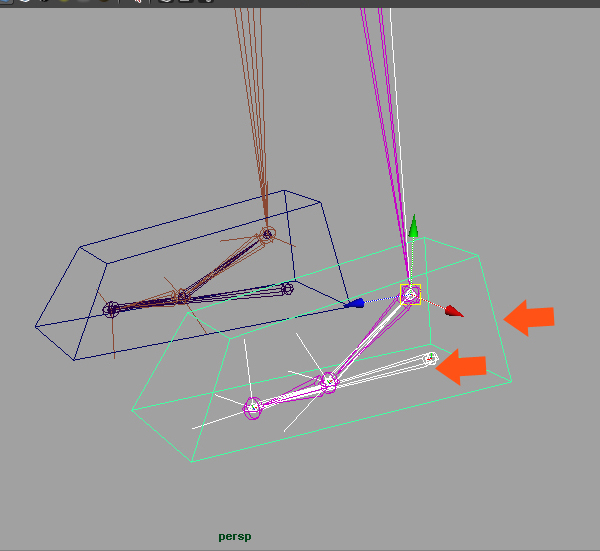The image size is (600, 551).
Task: Select the dark ball joint of the left foot
Action: pos(182,297)
